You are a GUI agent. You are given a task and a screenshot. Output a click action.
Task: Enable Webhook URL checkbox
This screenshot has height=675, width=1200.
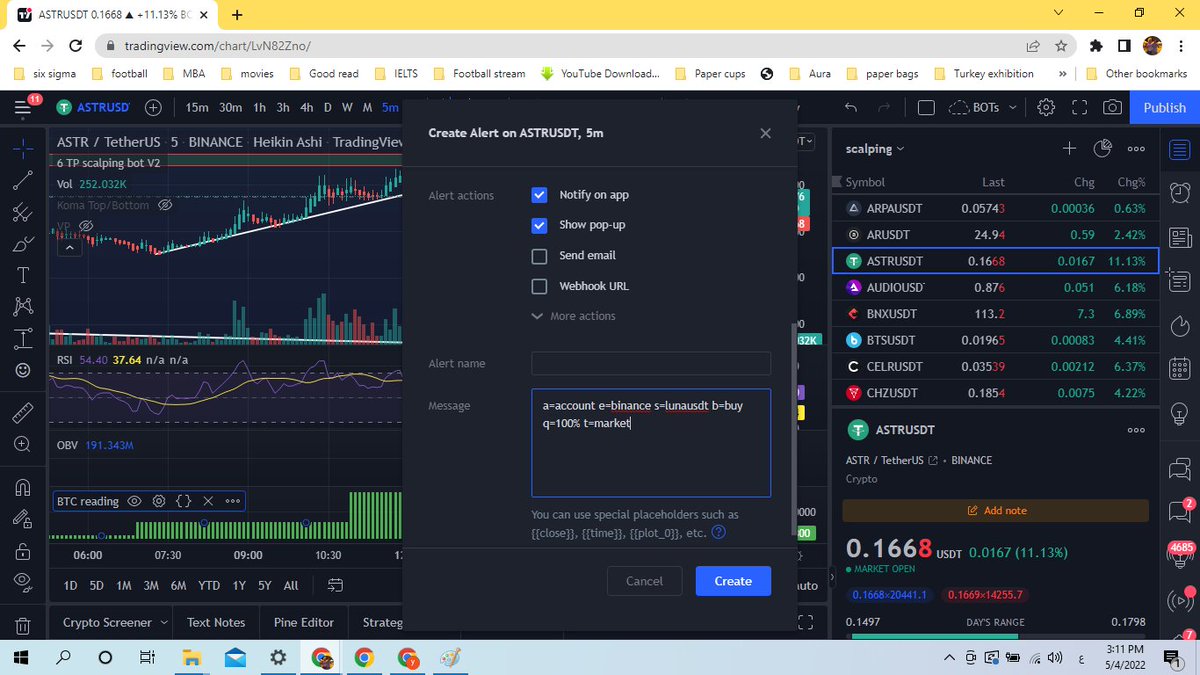tap(540, 286)
